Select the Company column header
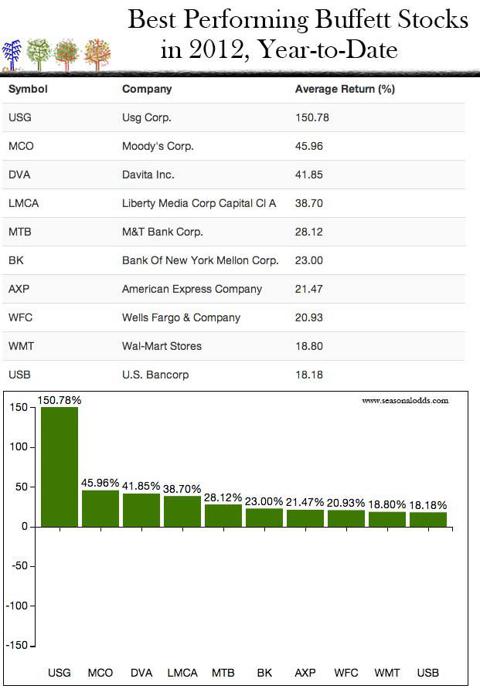480x689 pixels. coord(147,89)
